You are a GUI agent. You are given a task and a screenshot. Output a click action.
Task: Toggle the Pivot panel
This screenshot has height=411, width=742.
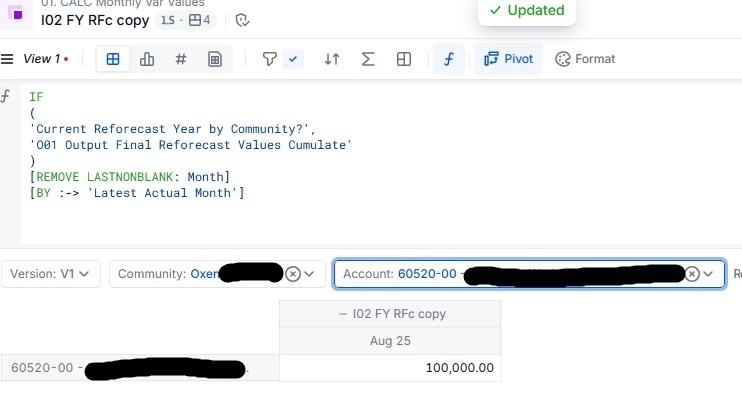pos(508,59)
